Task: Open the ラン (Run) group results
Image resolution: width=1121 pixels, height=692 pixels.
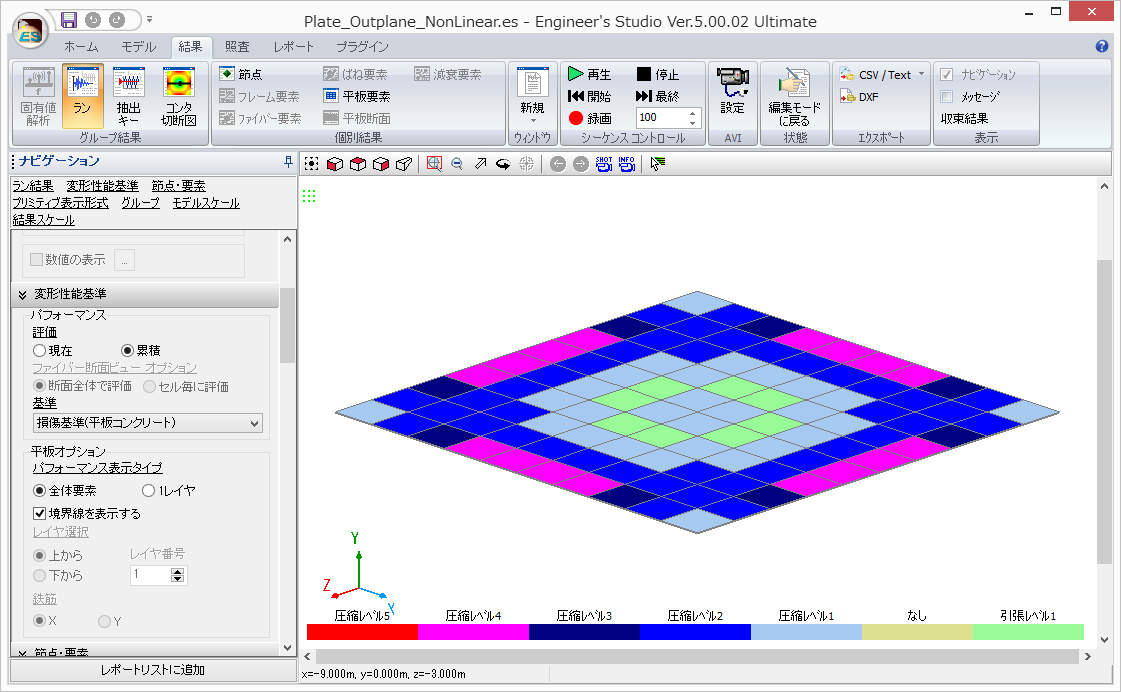Action: click(x=82, y=97)
